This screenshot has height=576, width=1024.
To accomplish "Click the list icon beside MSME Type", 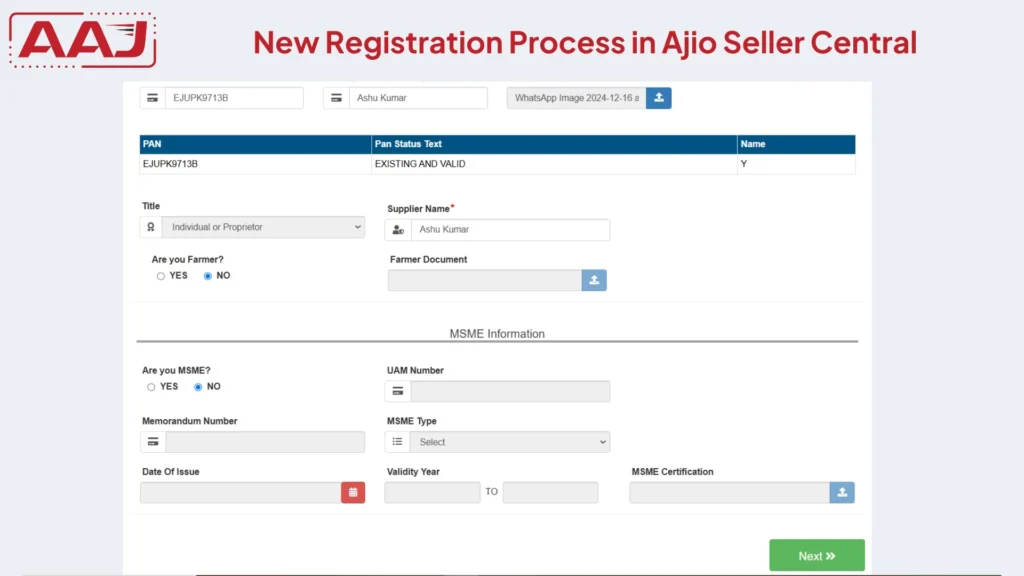I will click(396, 441).
